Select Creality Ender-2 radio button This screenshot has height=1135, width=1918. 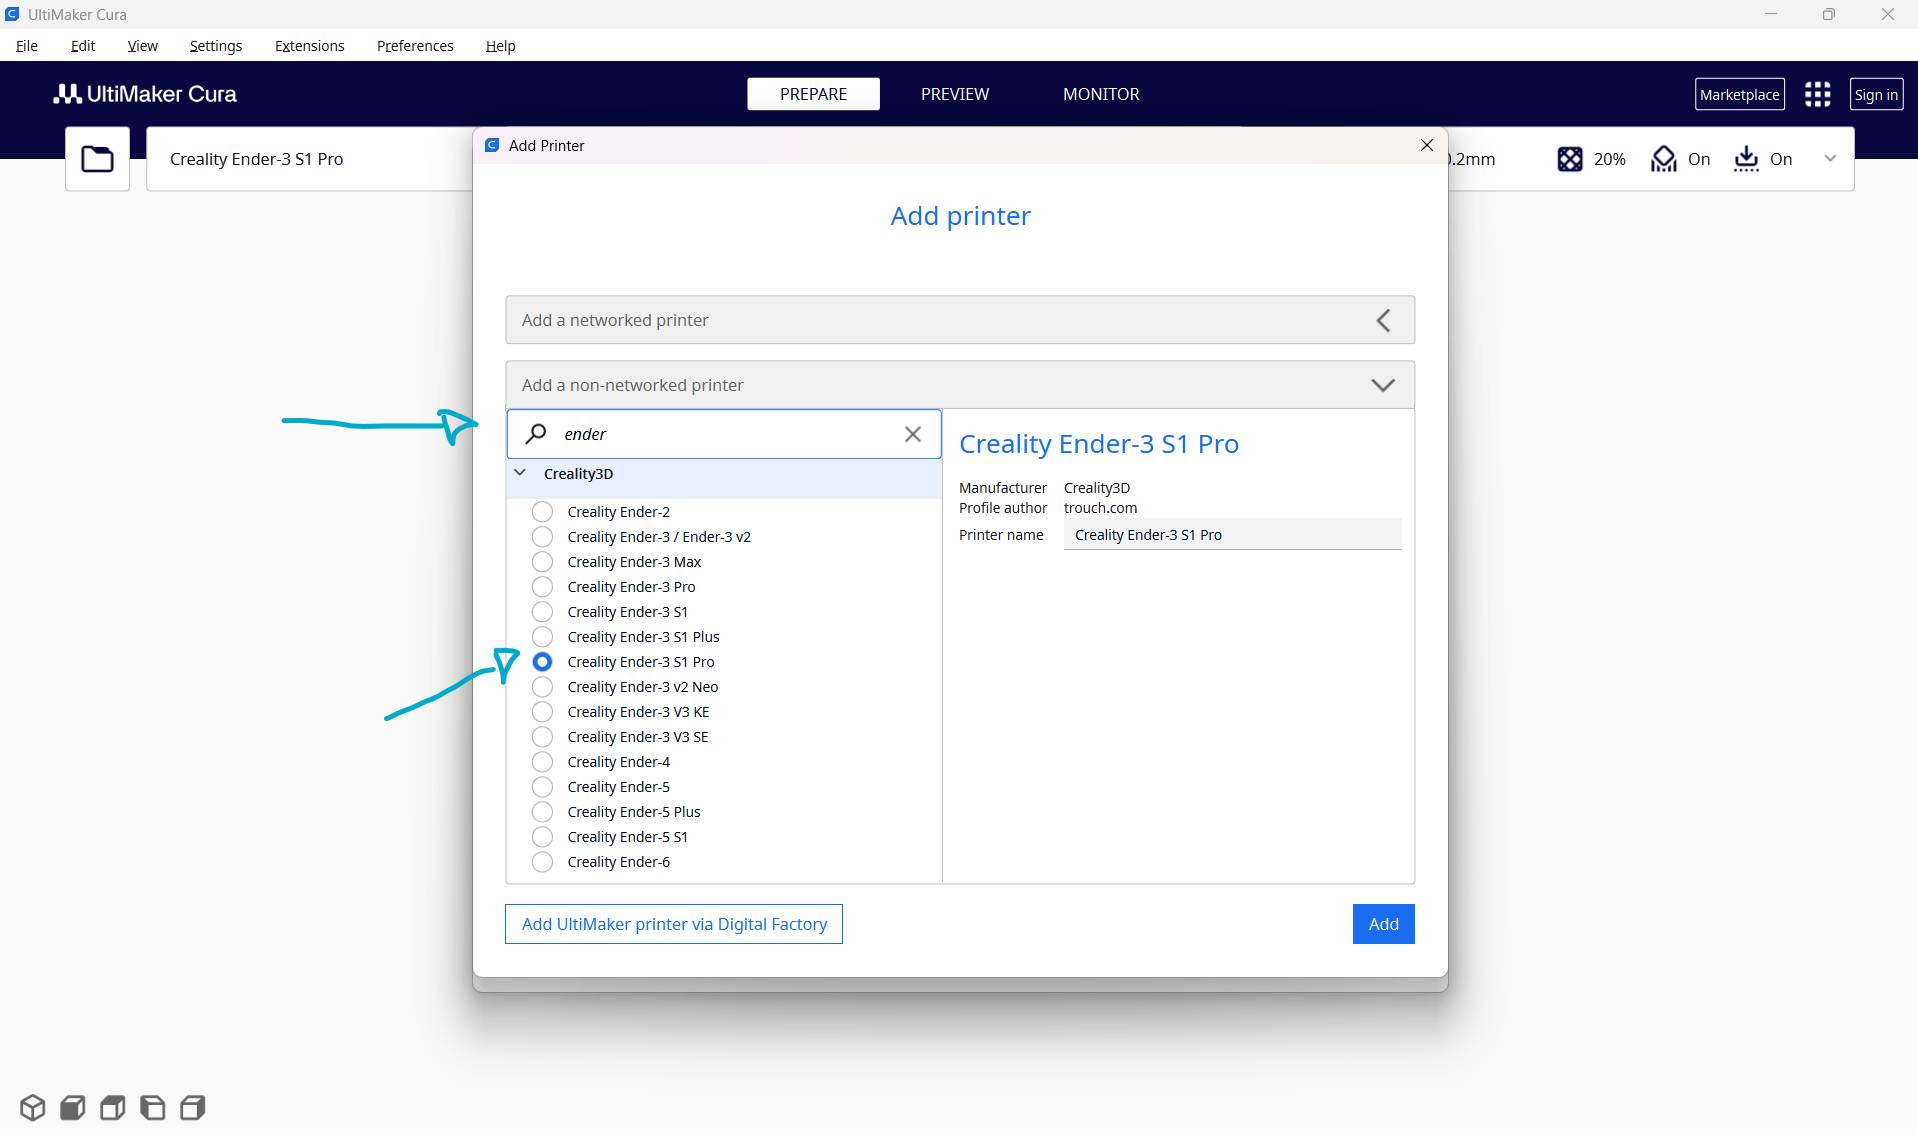(x=542, y=512)
